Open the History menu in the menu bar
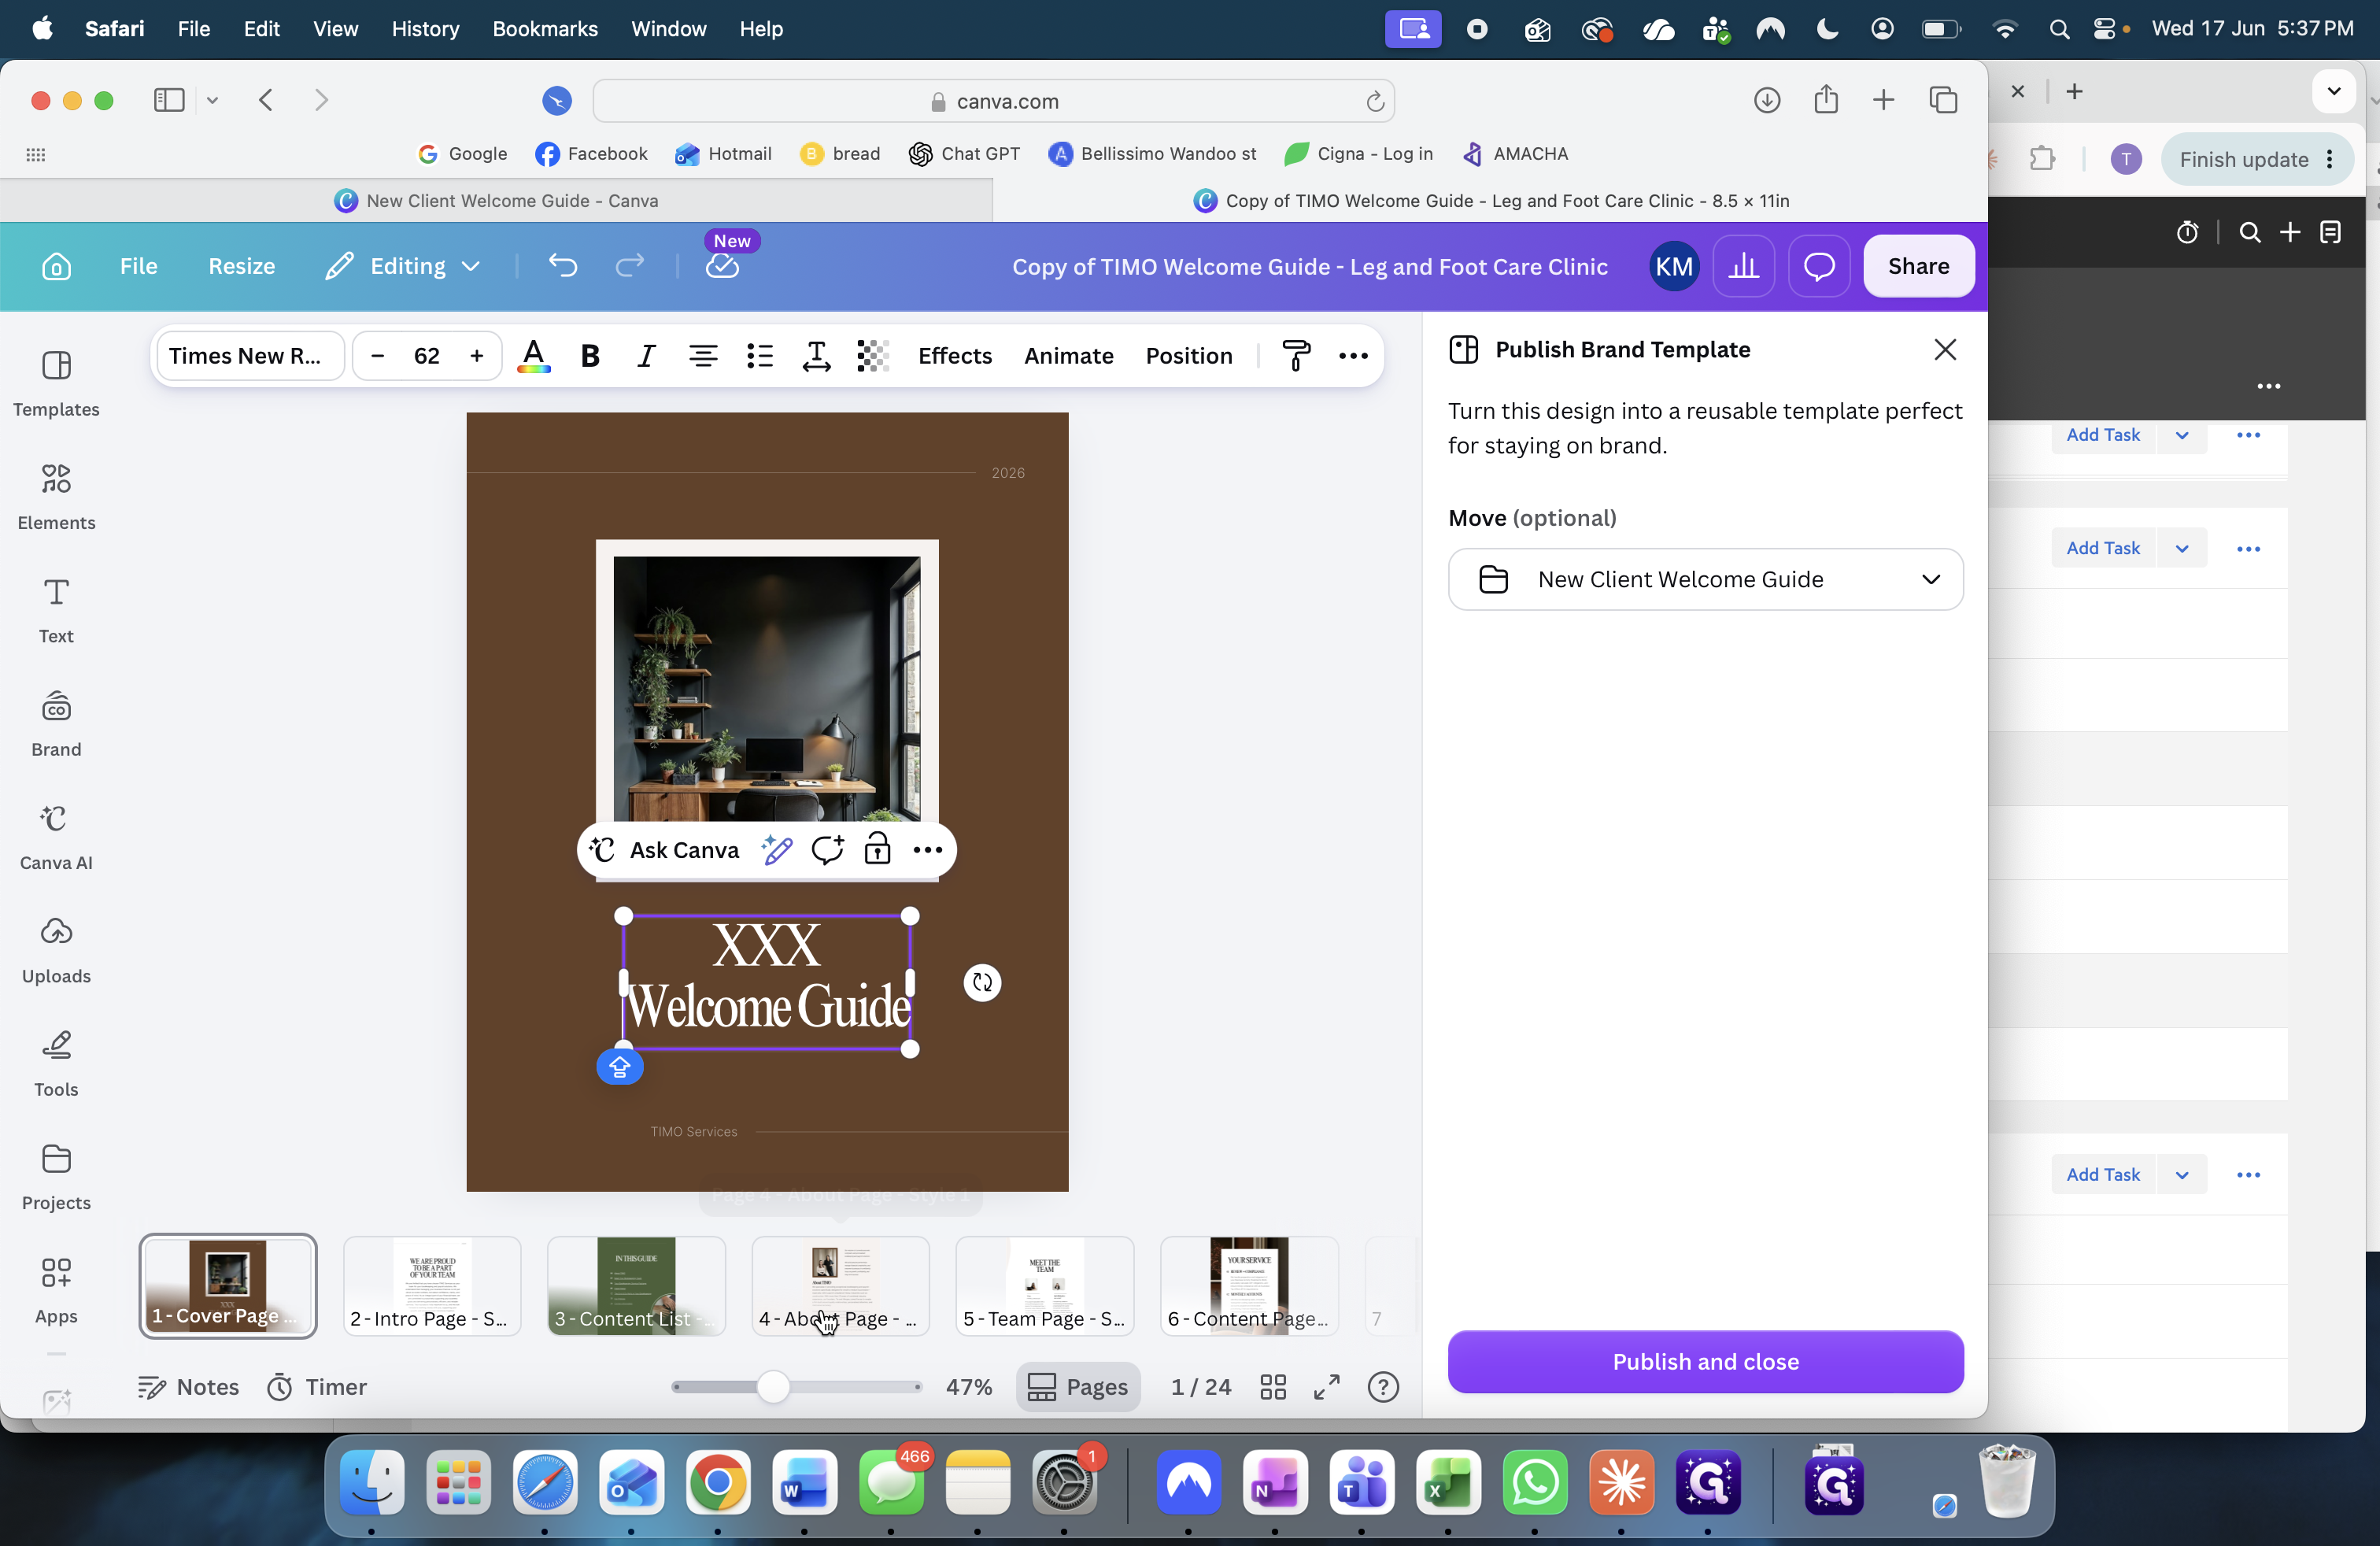 pos(425,29)
